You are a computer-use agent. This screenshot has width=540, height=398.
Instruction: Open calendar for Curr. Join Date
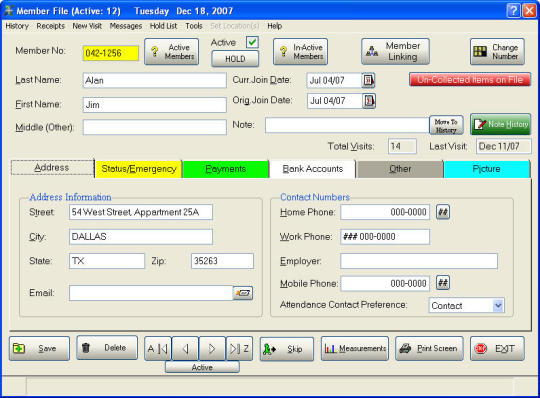368,80
